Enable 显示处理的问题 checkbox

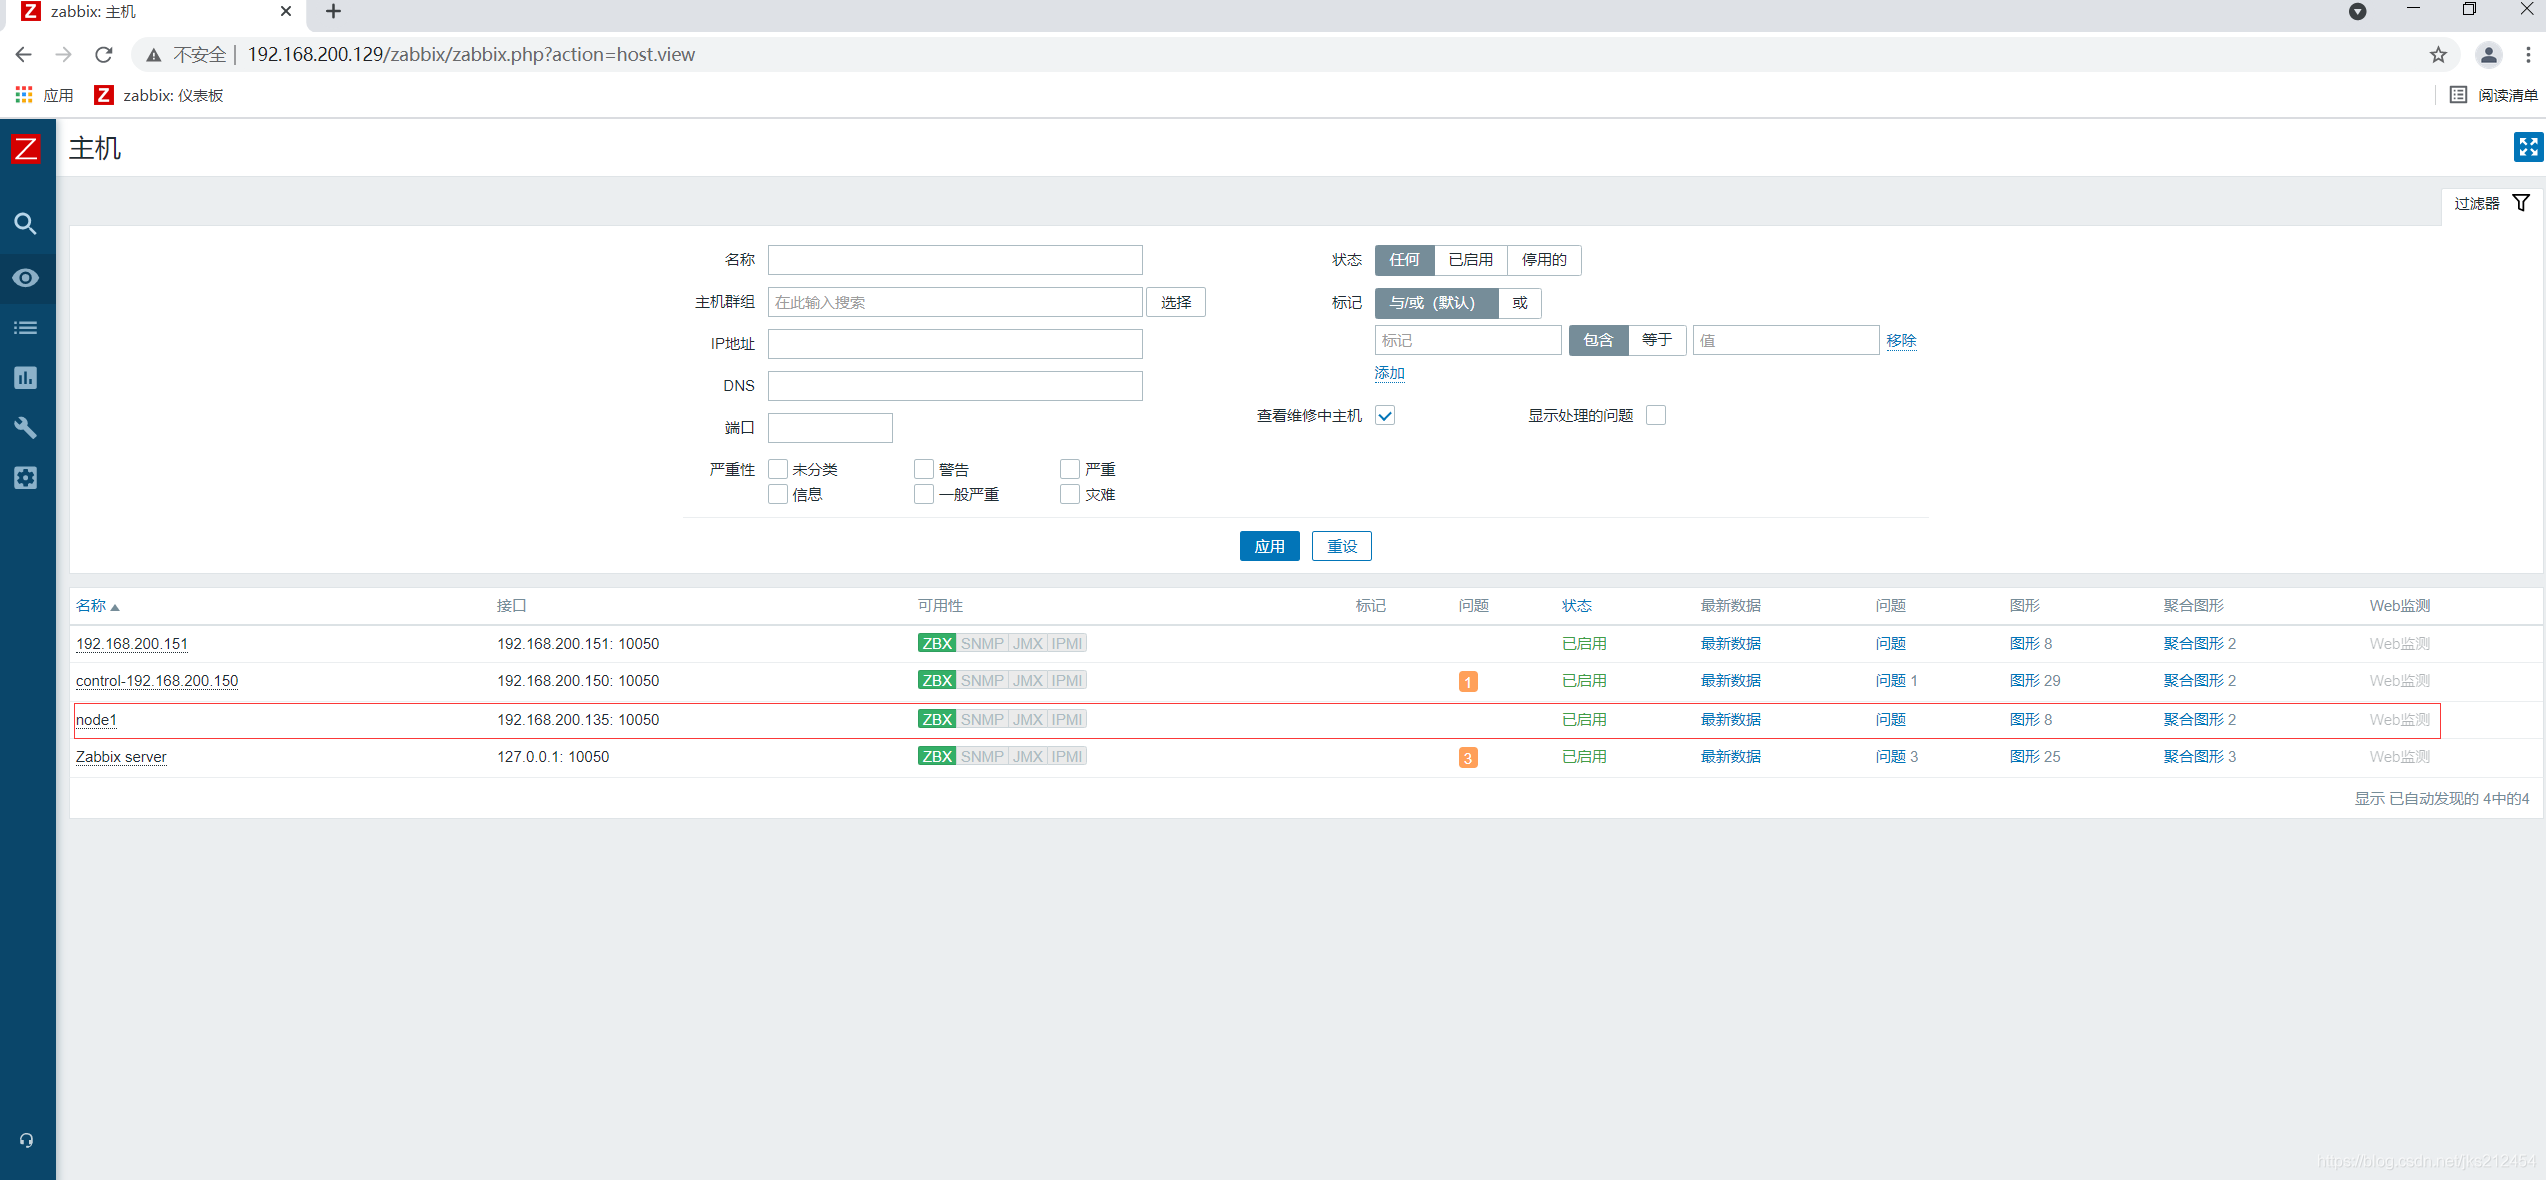[x=1656, y=416]
